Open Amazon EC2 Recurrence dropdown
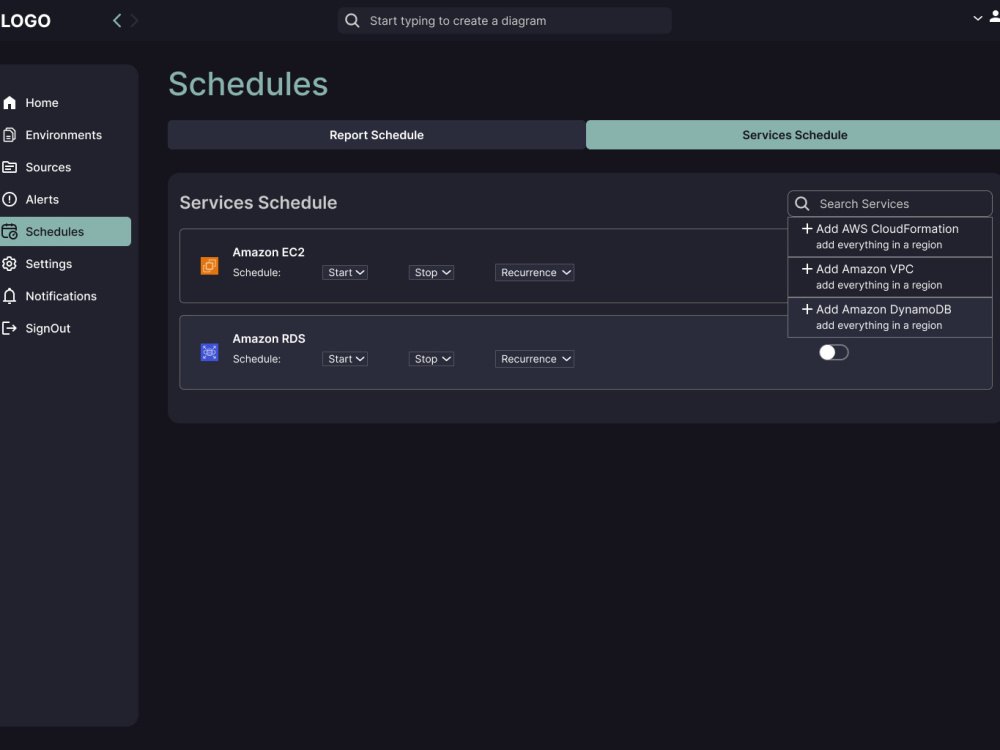This screenshot has width=1000, height=750. (x=534, y=272)
